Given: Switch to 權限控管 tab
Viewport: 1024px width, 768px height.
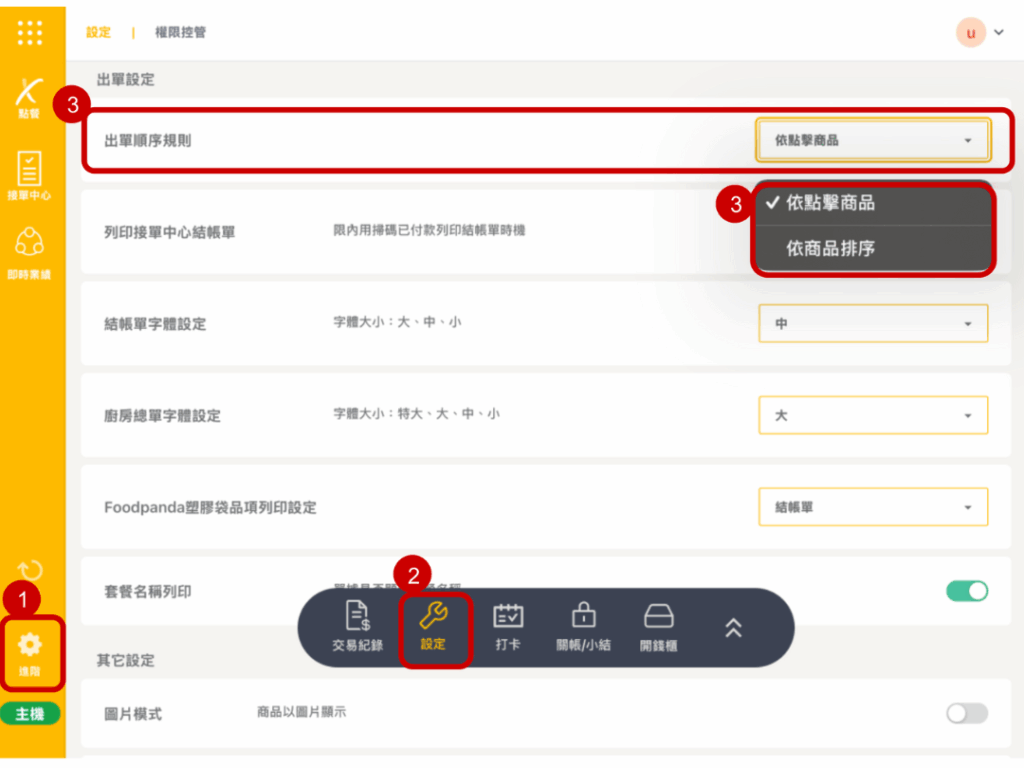Looking at the screenshot, I should click(180, 32).
